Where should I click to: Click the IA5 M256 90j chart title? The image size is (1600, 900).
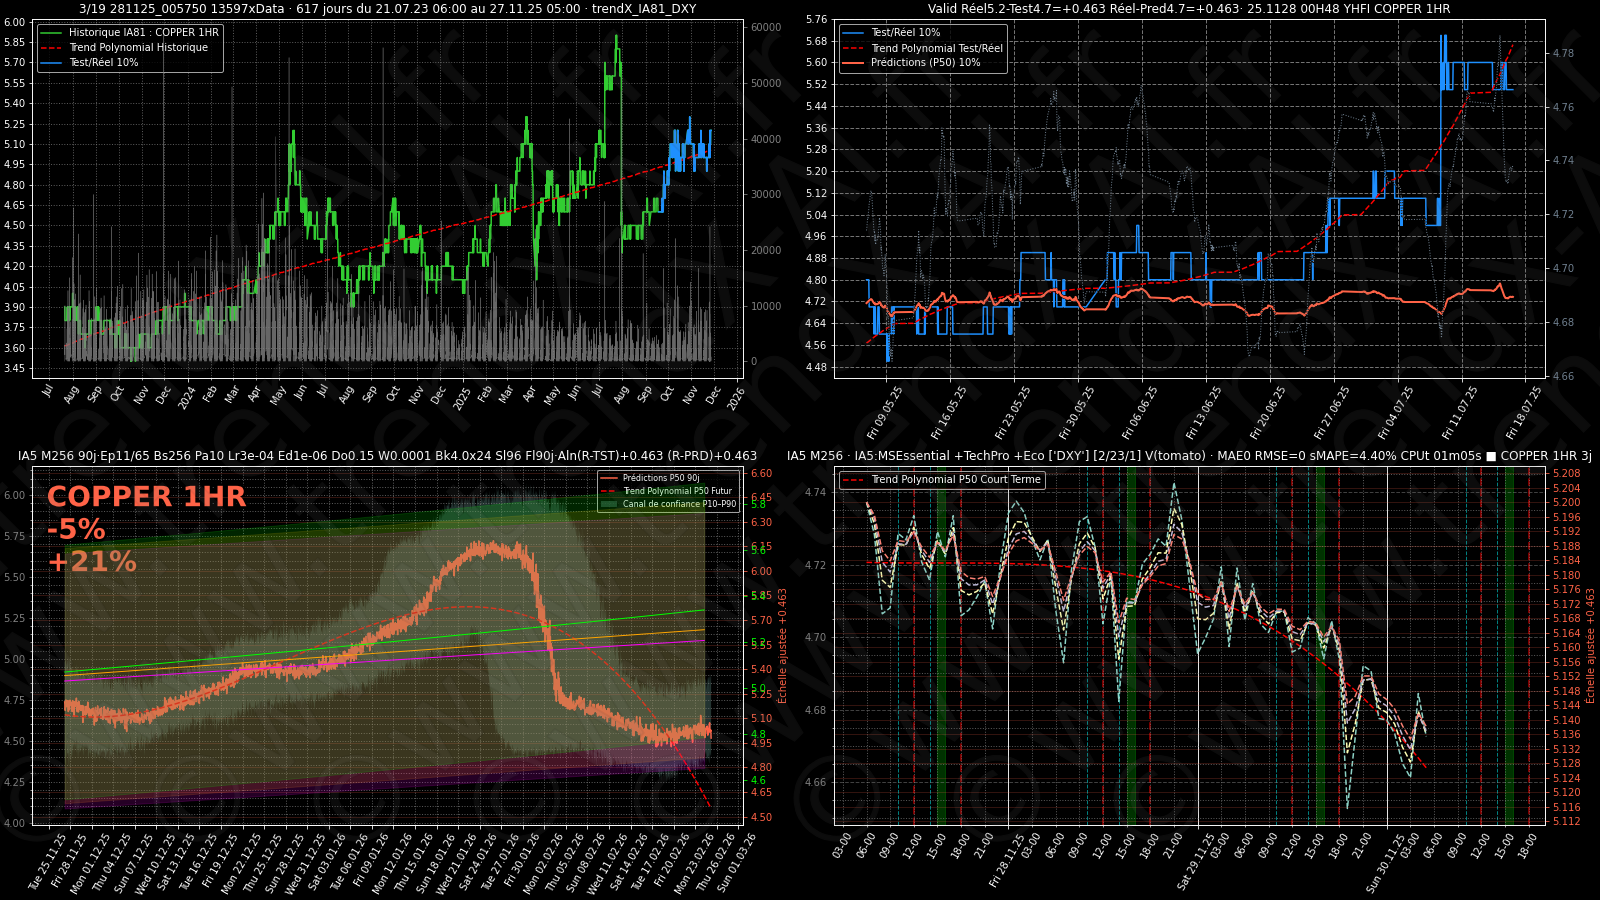pos(387,456)
